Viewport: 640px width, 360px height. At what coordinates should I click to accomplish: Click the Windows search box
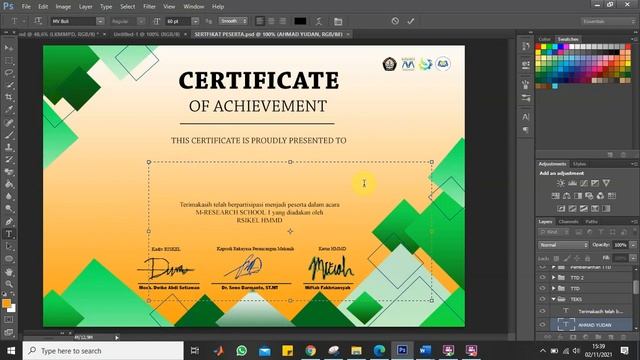click(x=103, y=351)
